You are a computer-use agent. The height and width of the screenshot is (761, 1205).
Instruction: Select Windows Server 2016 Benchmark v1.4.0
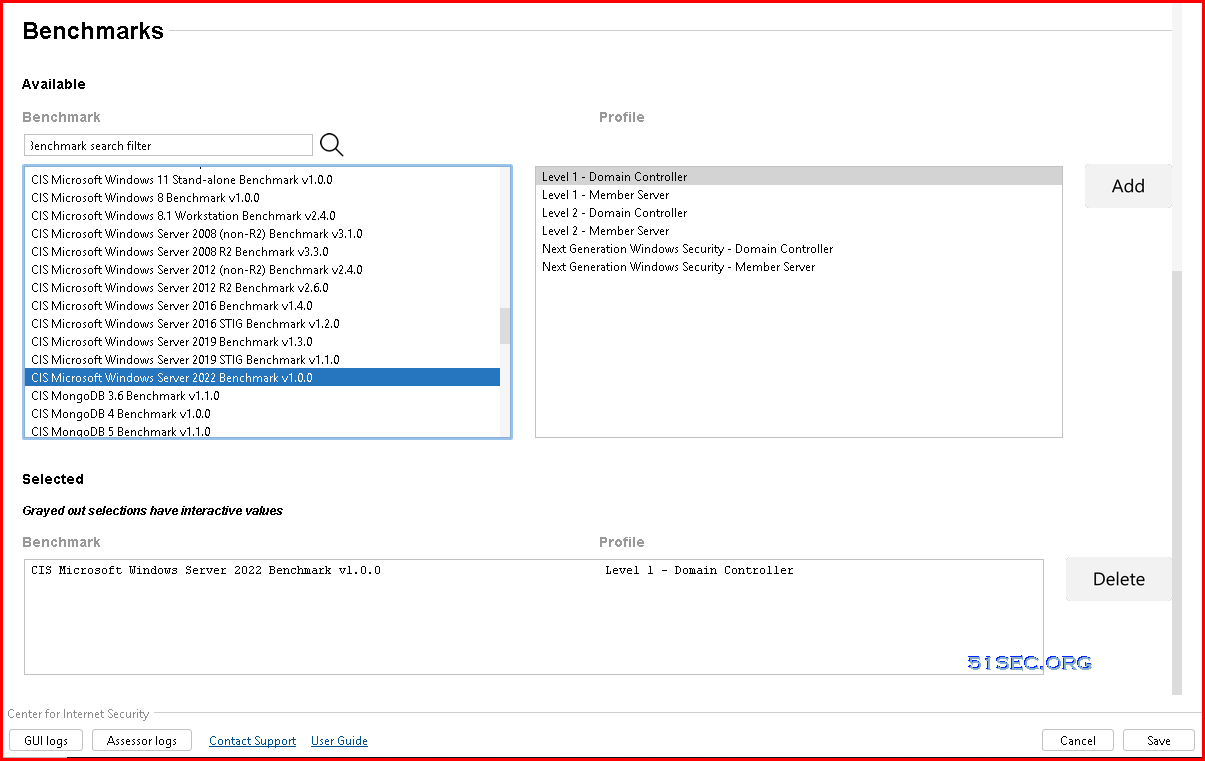[262, 306]
